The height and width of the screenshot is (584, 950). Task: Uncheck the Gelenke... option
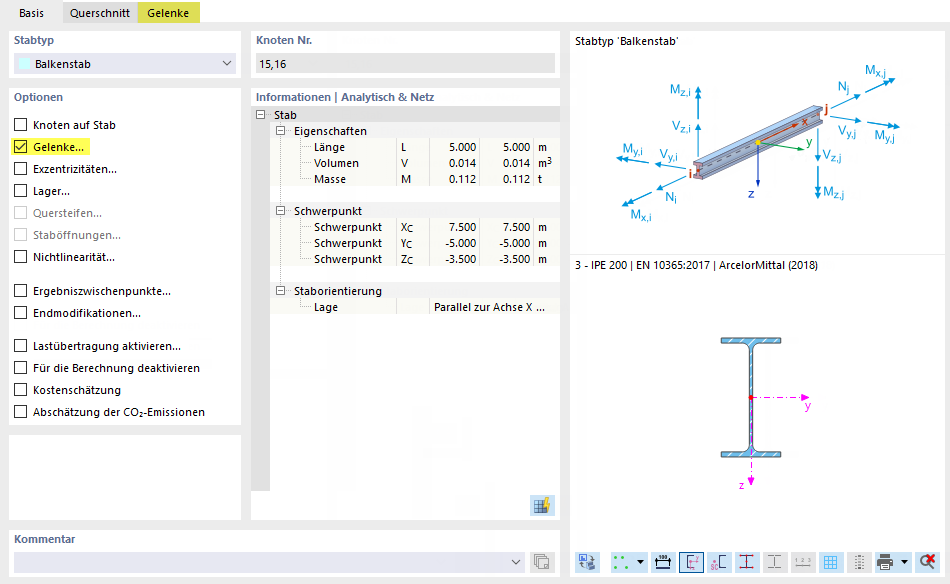pyautogui.click(x=21, y=147)
